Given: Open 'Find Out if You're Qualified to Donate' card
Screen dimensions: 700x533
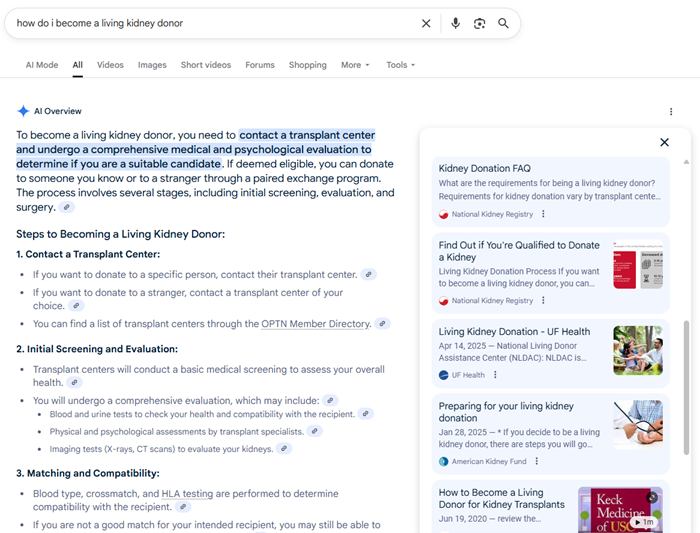Looking at the screenshot, I should click(x=550, y=273).
